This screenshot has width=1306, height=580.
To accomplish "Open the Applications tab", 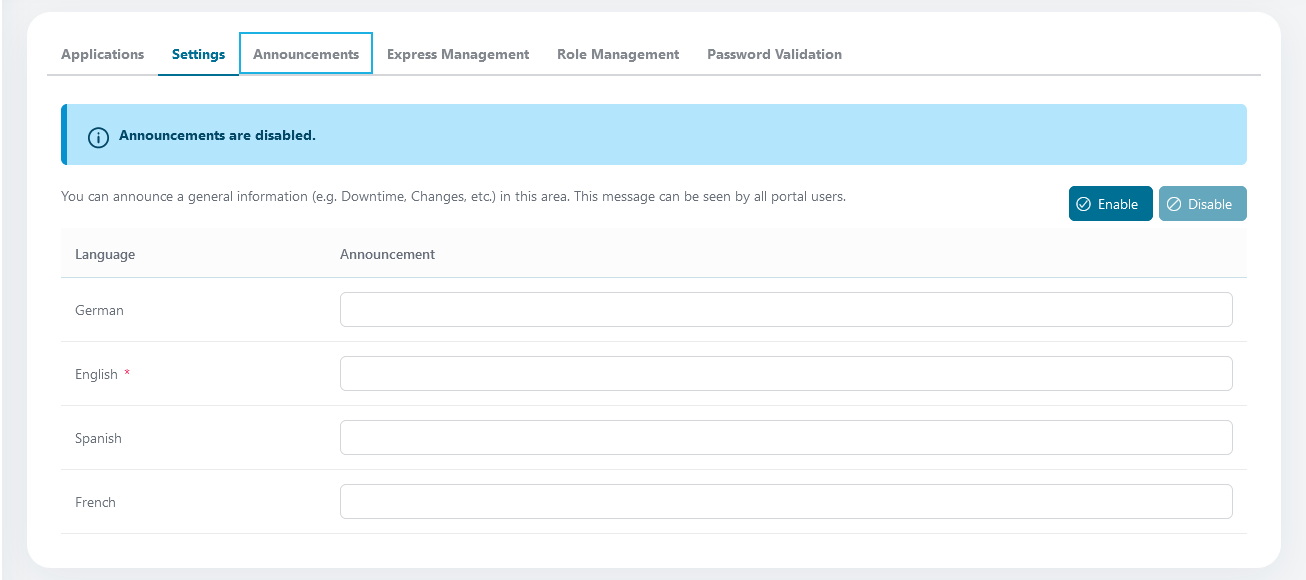I will pos(102,54).
